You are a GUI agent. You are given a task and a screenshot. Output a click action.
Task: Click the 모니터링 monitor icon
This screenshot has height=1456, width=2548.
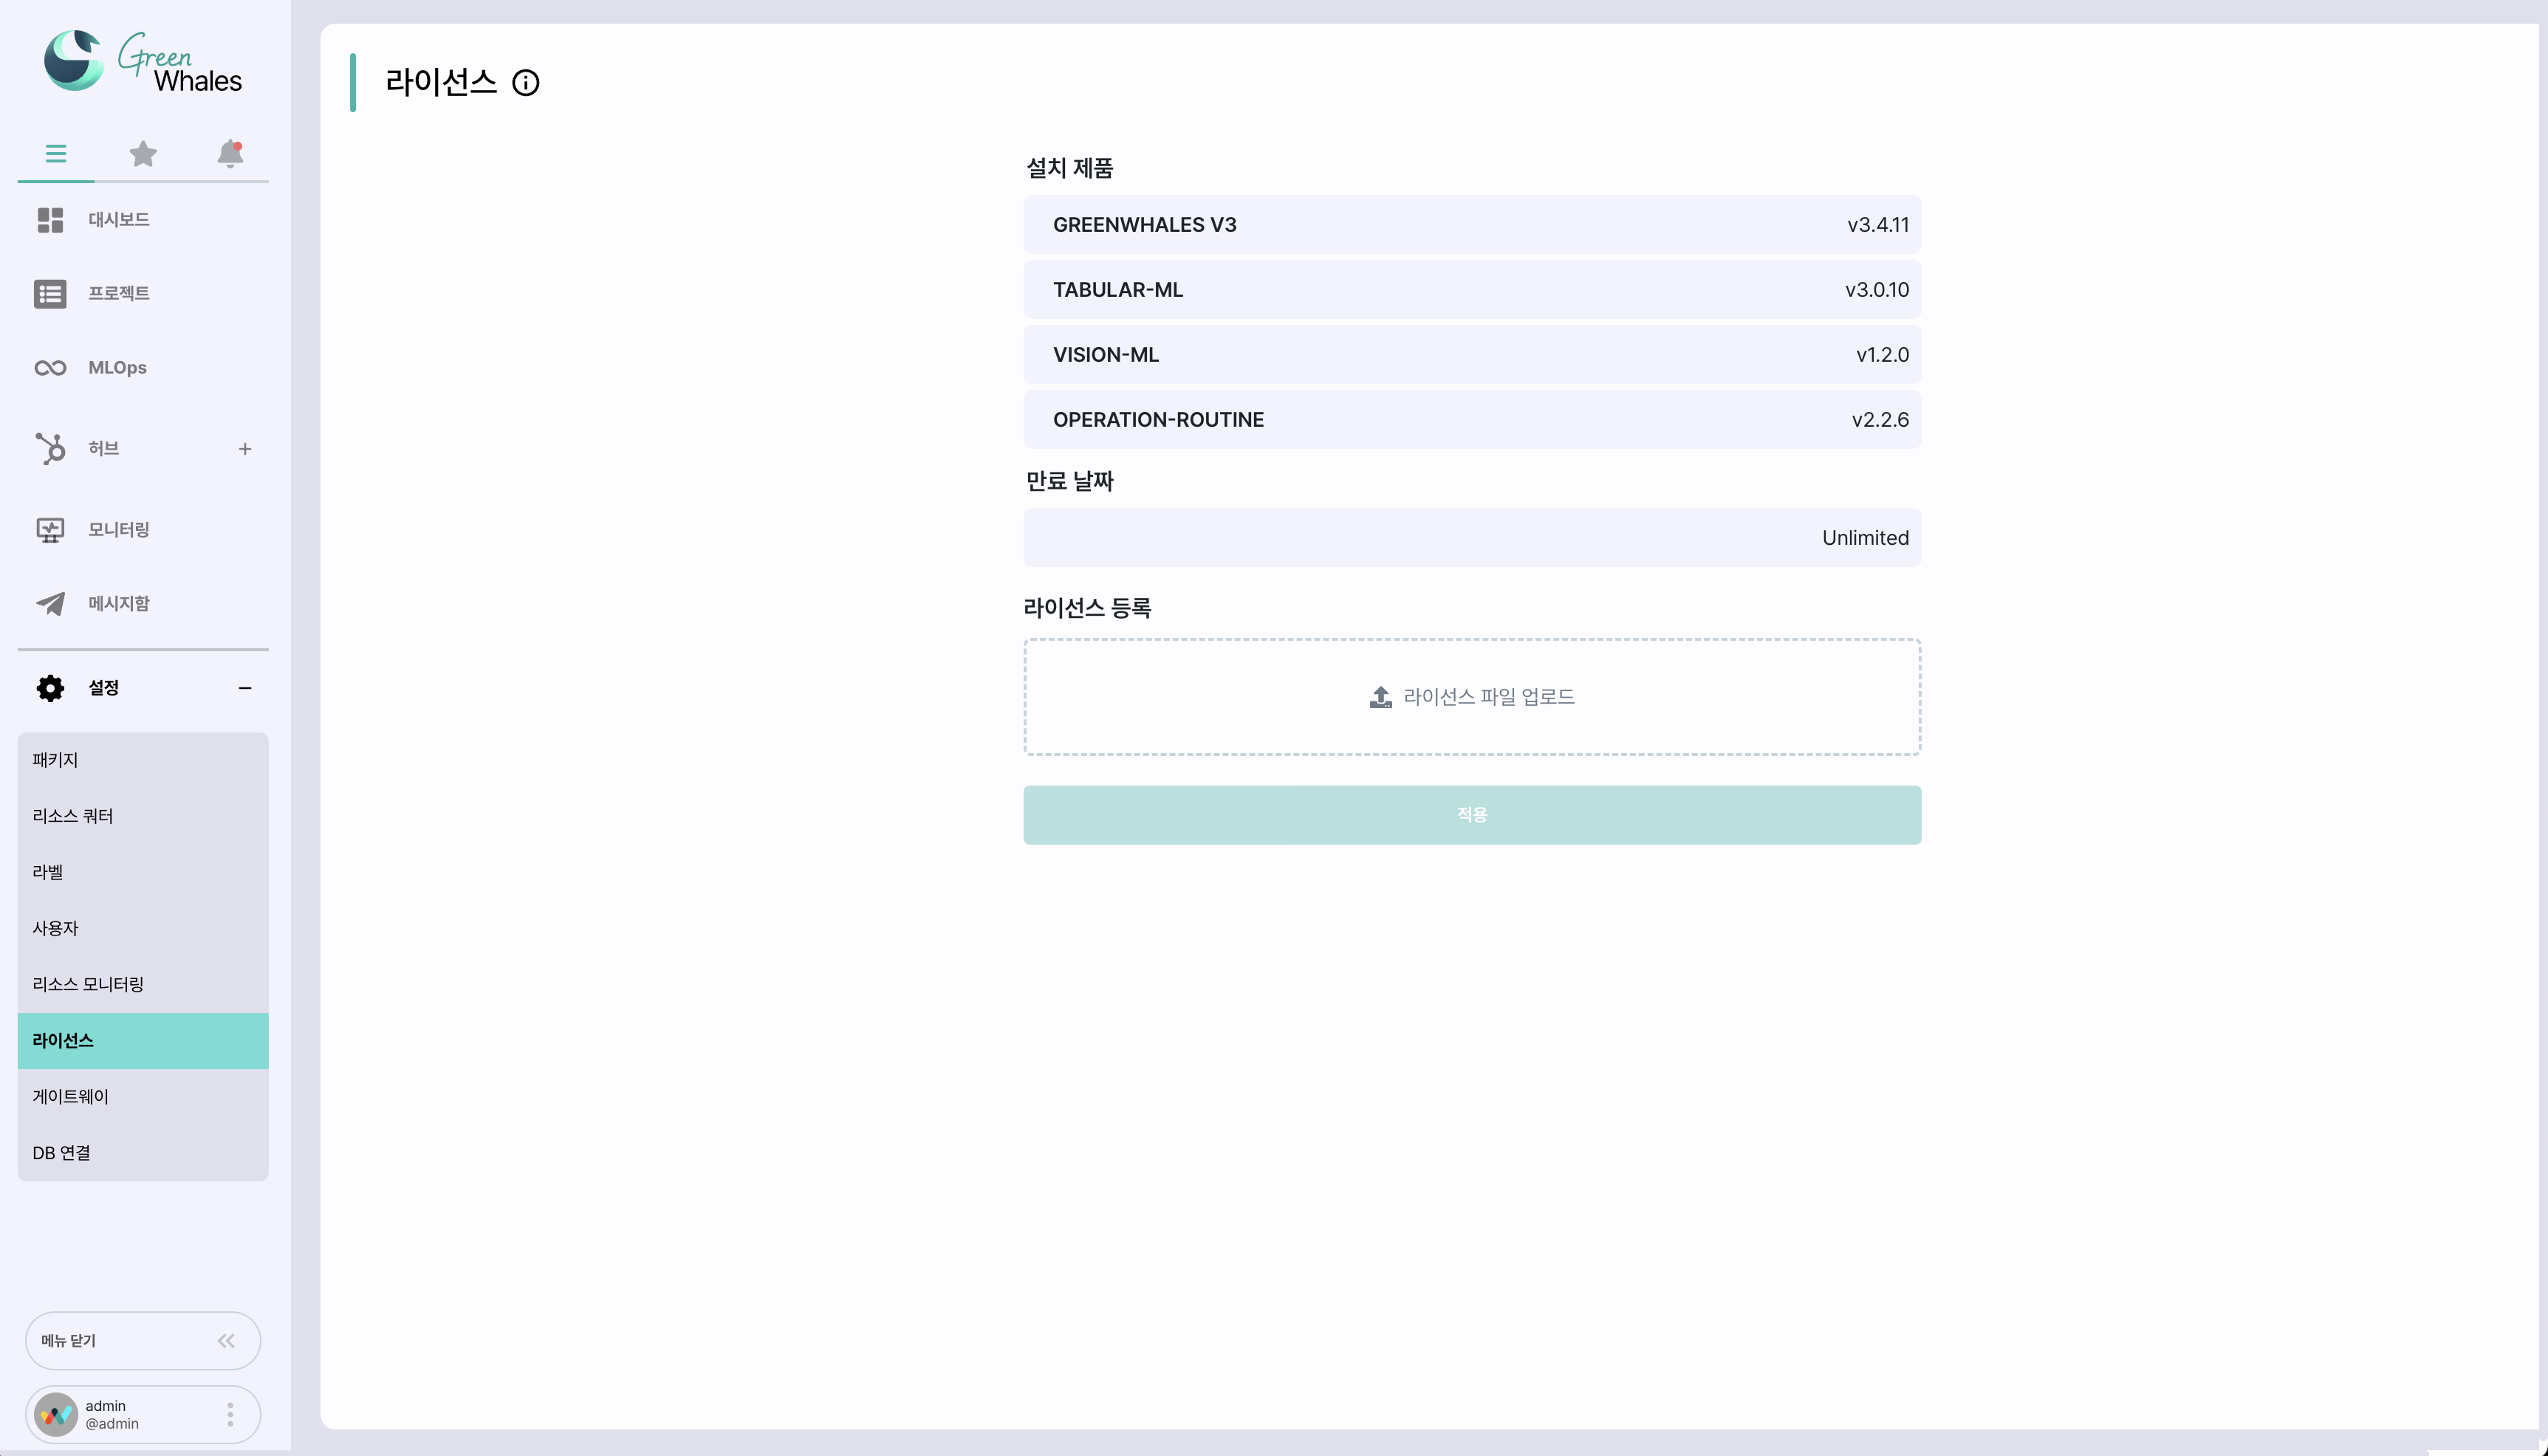pyautogui.click(x=50, y=530)
